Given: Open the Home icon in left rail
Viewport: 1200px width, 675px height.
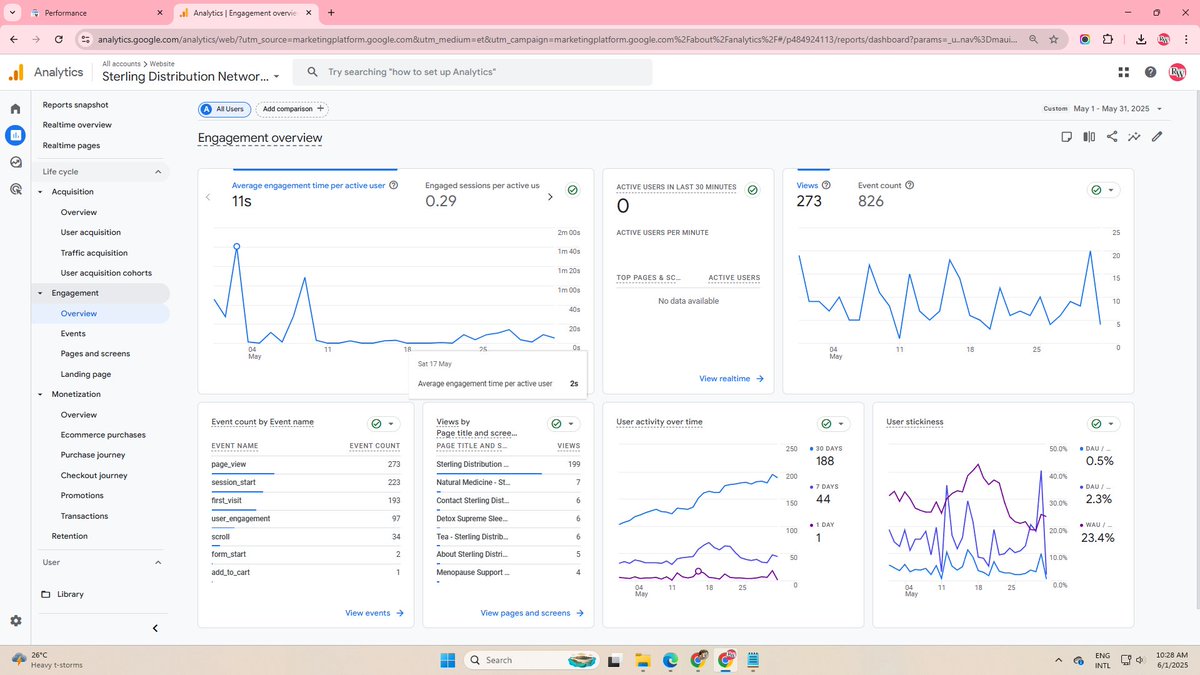Looking at the screenshot, I should click(x=15, y=108).
